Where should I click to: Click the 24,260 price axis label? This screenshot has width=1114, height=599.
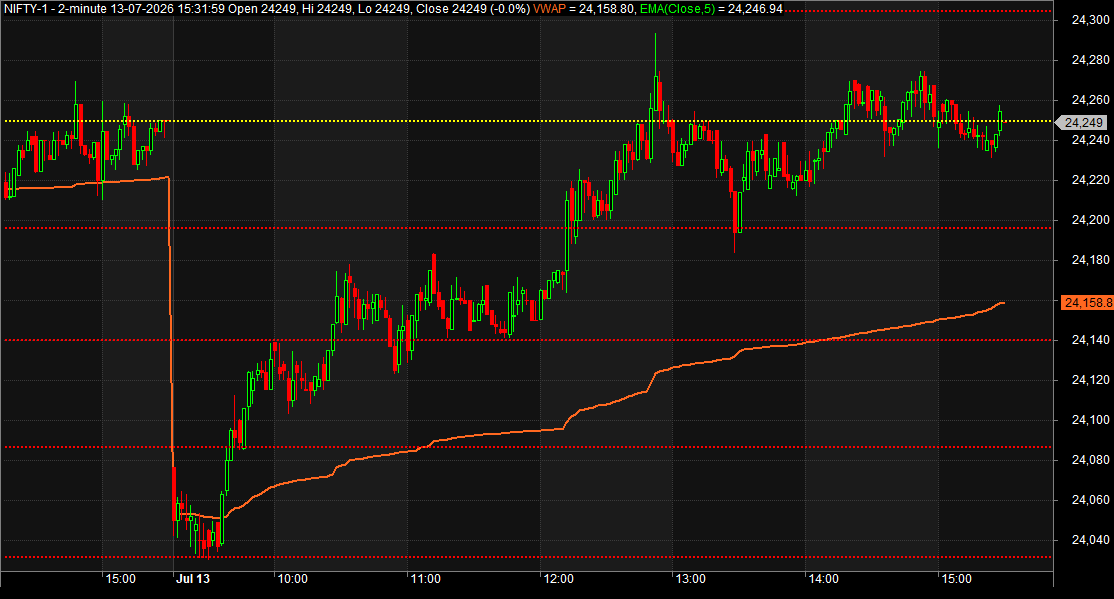click(1090, 99)
